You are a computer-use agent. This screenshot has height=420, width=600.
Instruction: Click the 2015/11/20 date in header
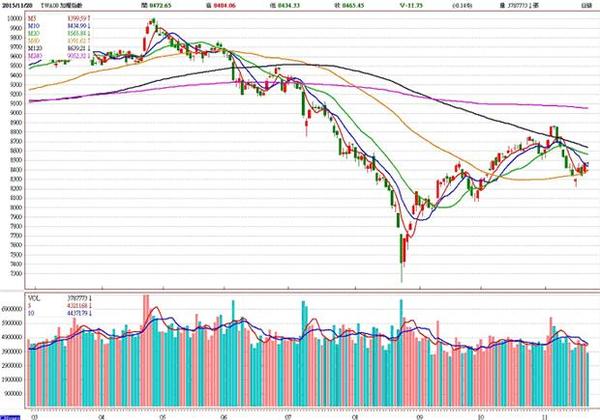click(x=18, y=6)
